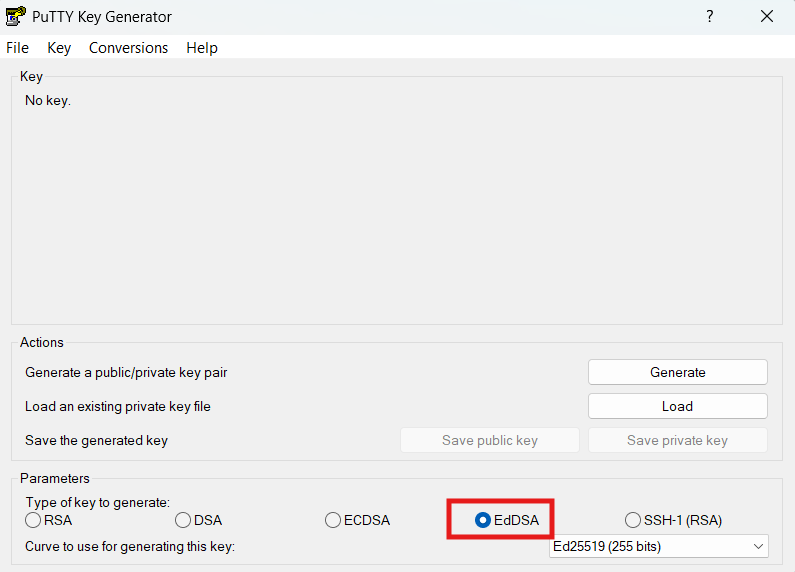This screenshot has height=572, width=795.
Task: Click "Curve to use for generating this key:" label
Action: pos(130,547)
